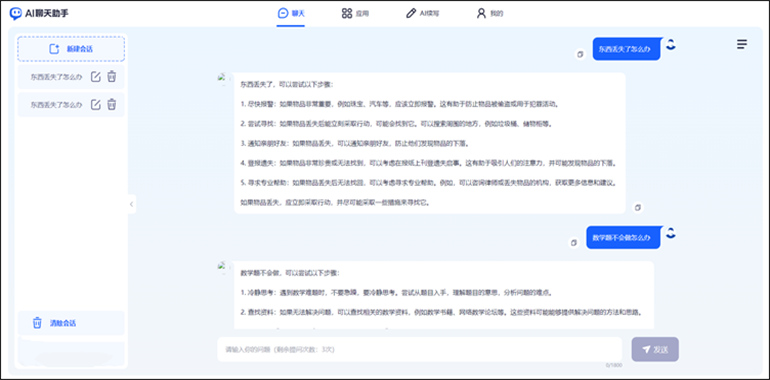
Task: Open the hamburger menu at top right
Action: coord(742,44)
